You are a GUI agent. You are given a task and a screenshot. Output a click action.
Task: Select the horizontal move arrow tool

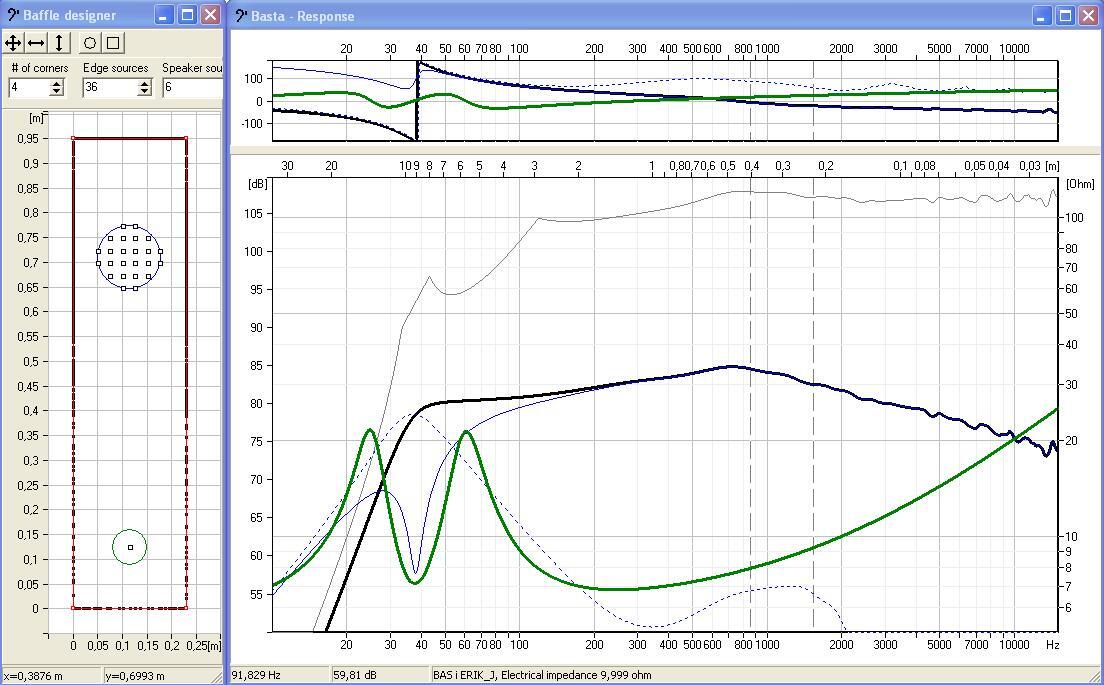point(36,42)
